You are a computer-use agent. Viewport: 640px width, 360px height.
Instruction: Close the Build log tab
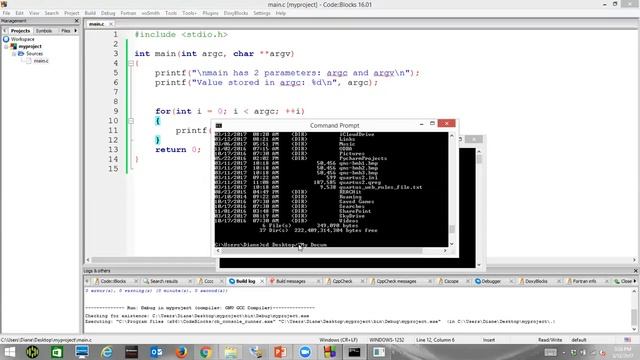[x=262, y=281]
